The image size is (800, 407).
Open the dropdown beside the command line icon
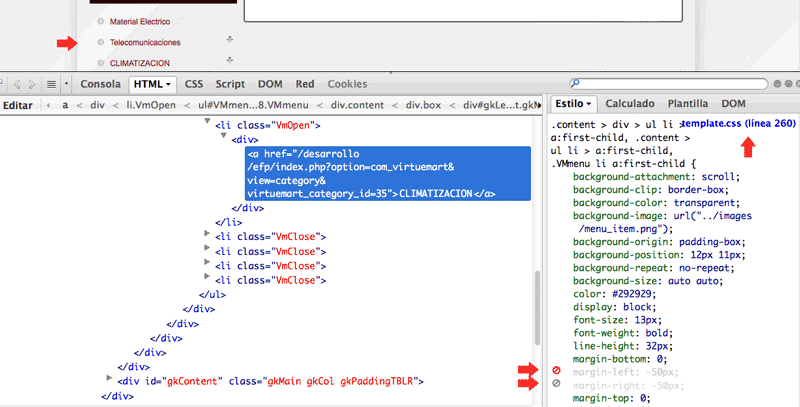(x=66, y=84)
